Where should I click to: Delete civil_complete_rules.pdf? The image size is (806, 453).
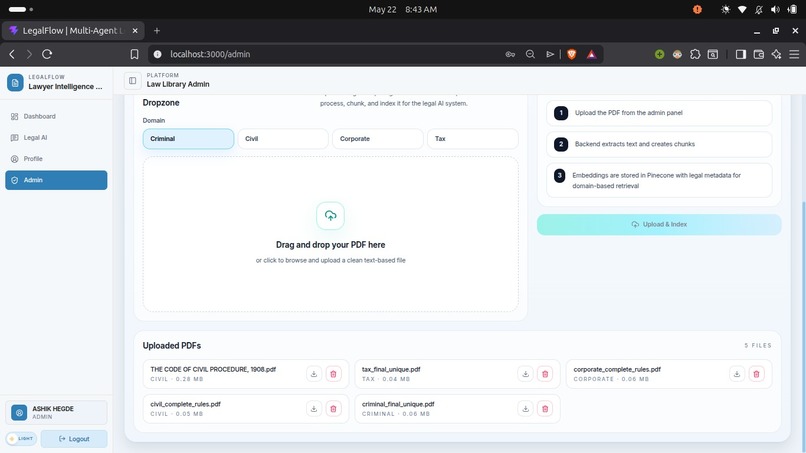333,409
